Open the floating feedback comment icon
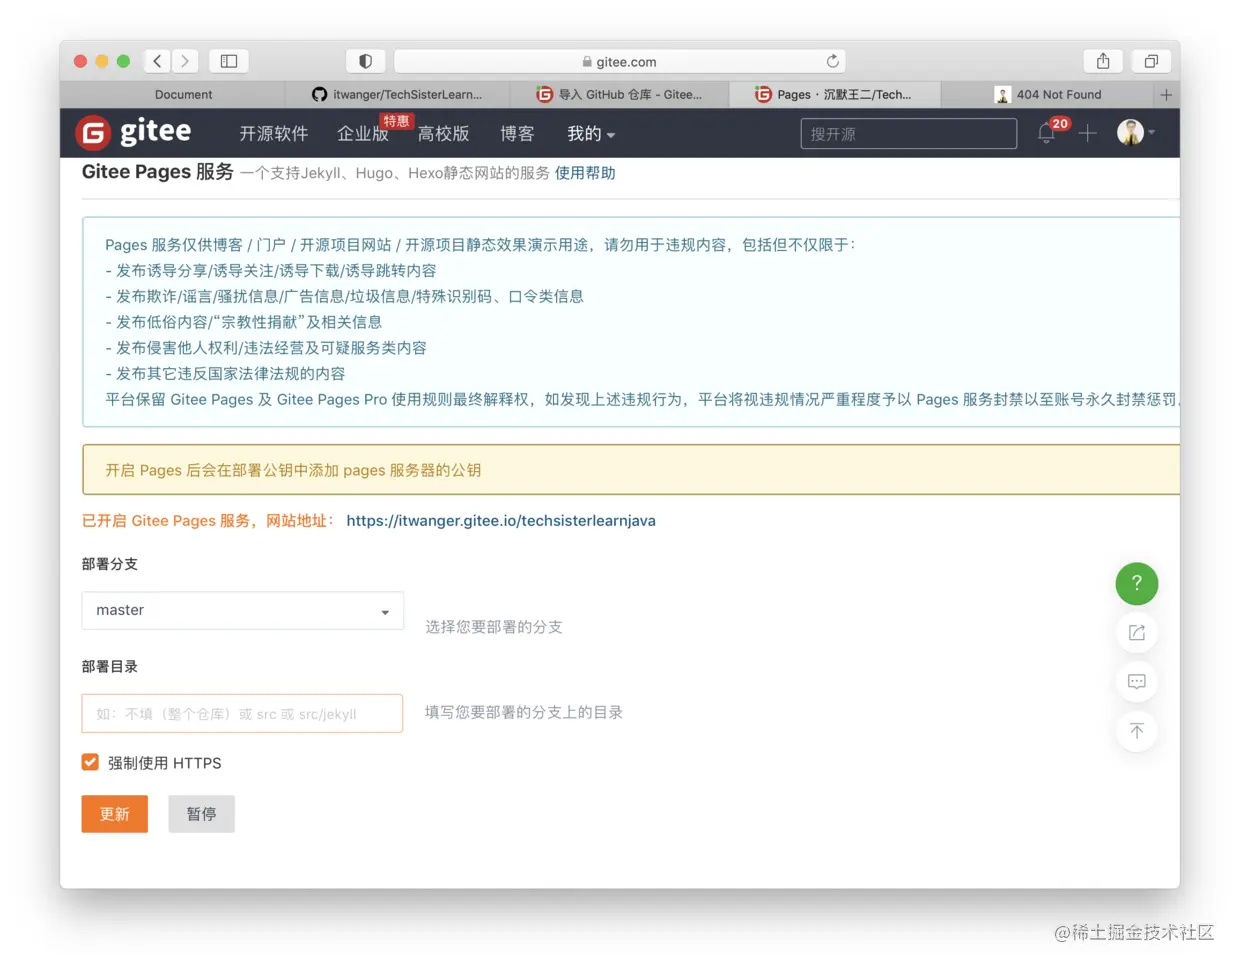This screenshot has width=1240, height=968. 1136,682
